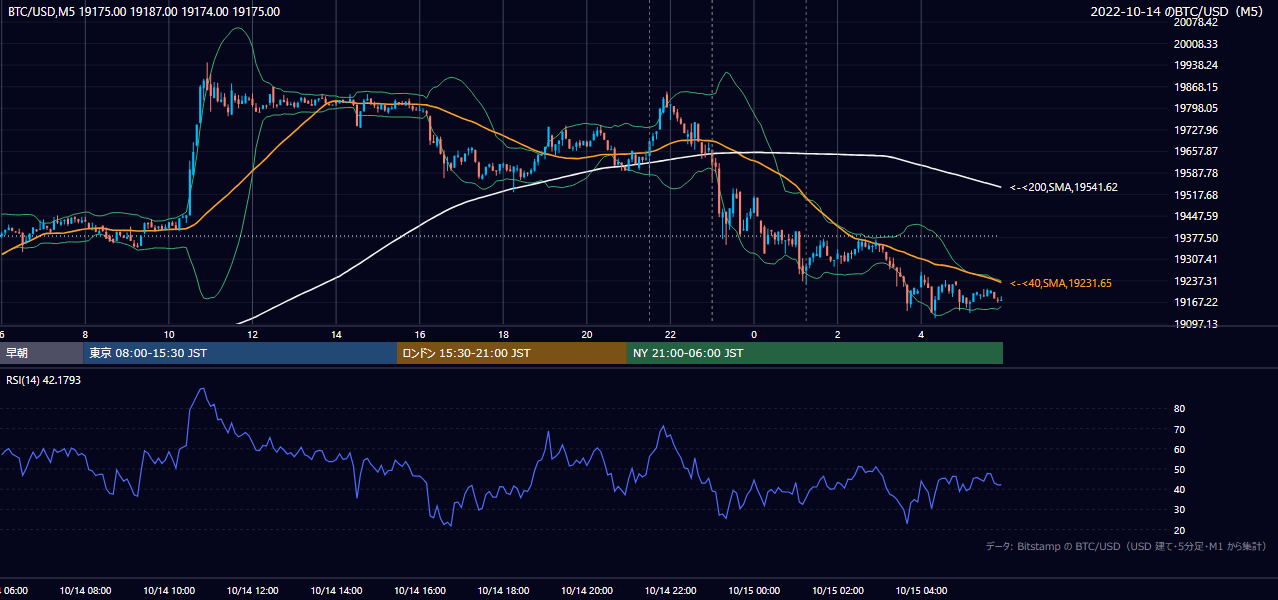Screen dimensions: 1278x600
Task: Click the 200,SMA,19541.62 line label
Action: coord(1064,187)
